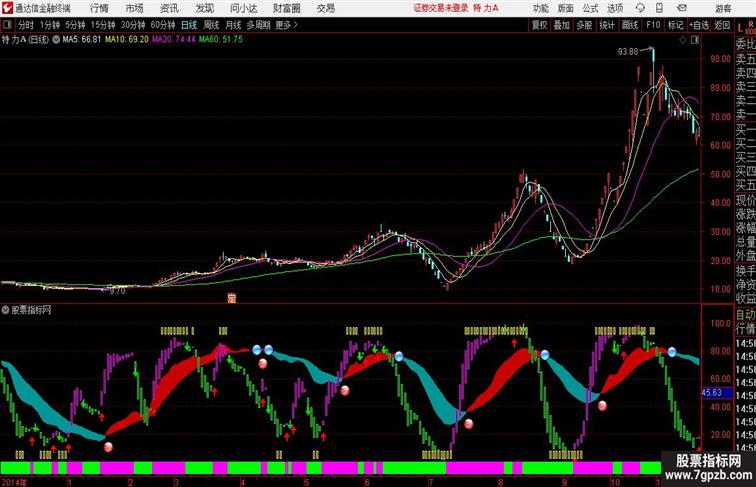Toggle the panel layout icon before 分时

(x=7, y=25)
